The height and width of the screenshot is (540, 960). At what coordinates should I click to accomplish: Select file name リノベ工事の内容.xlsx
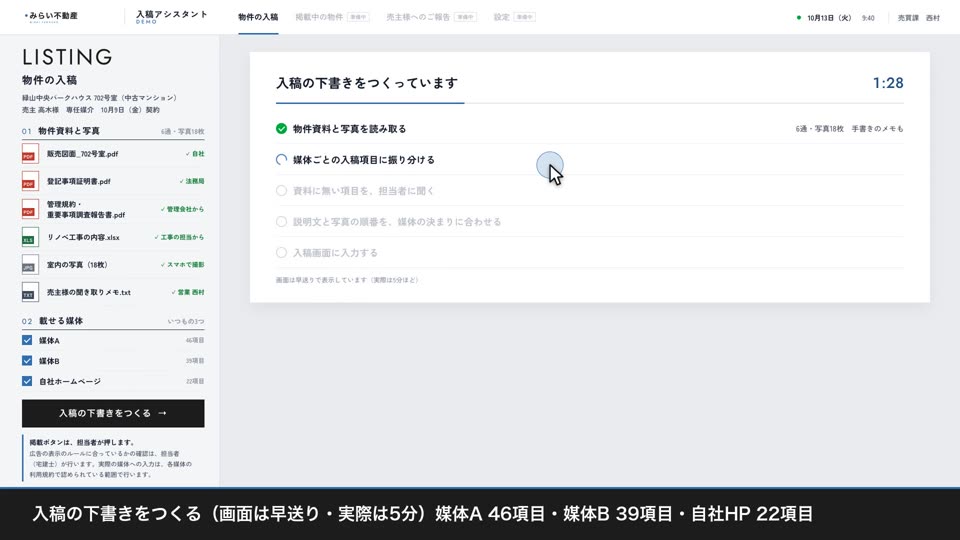tap(83, 237)
